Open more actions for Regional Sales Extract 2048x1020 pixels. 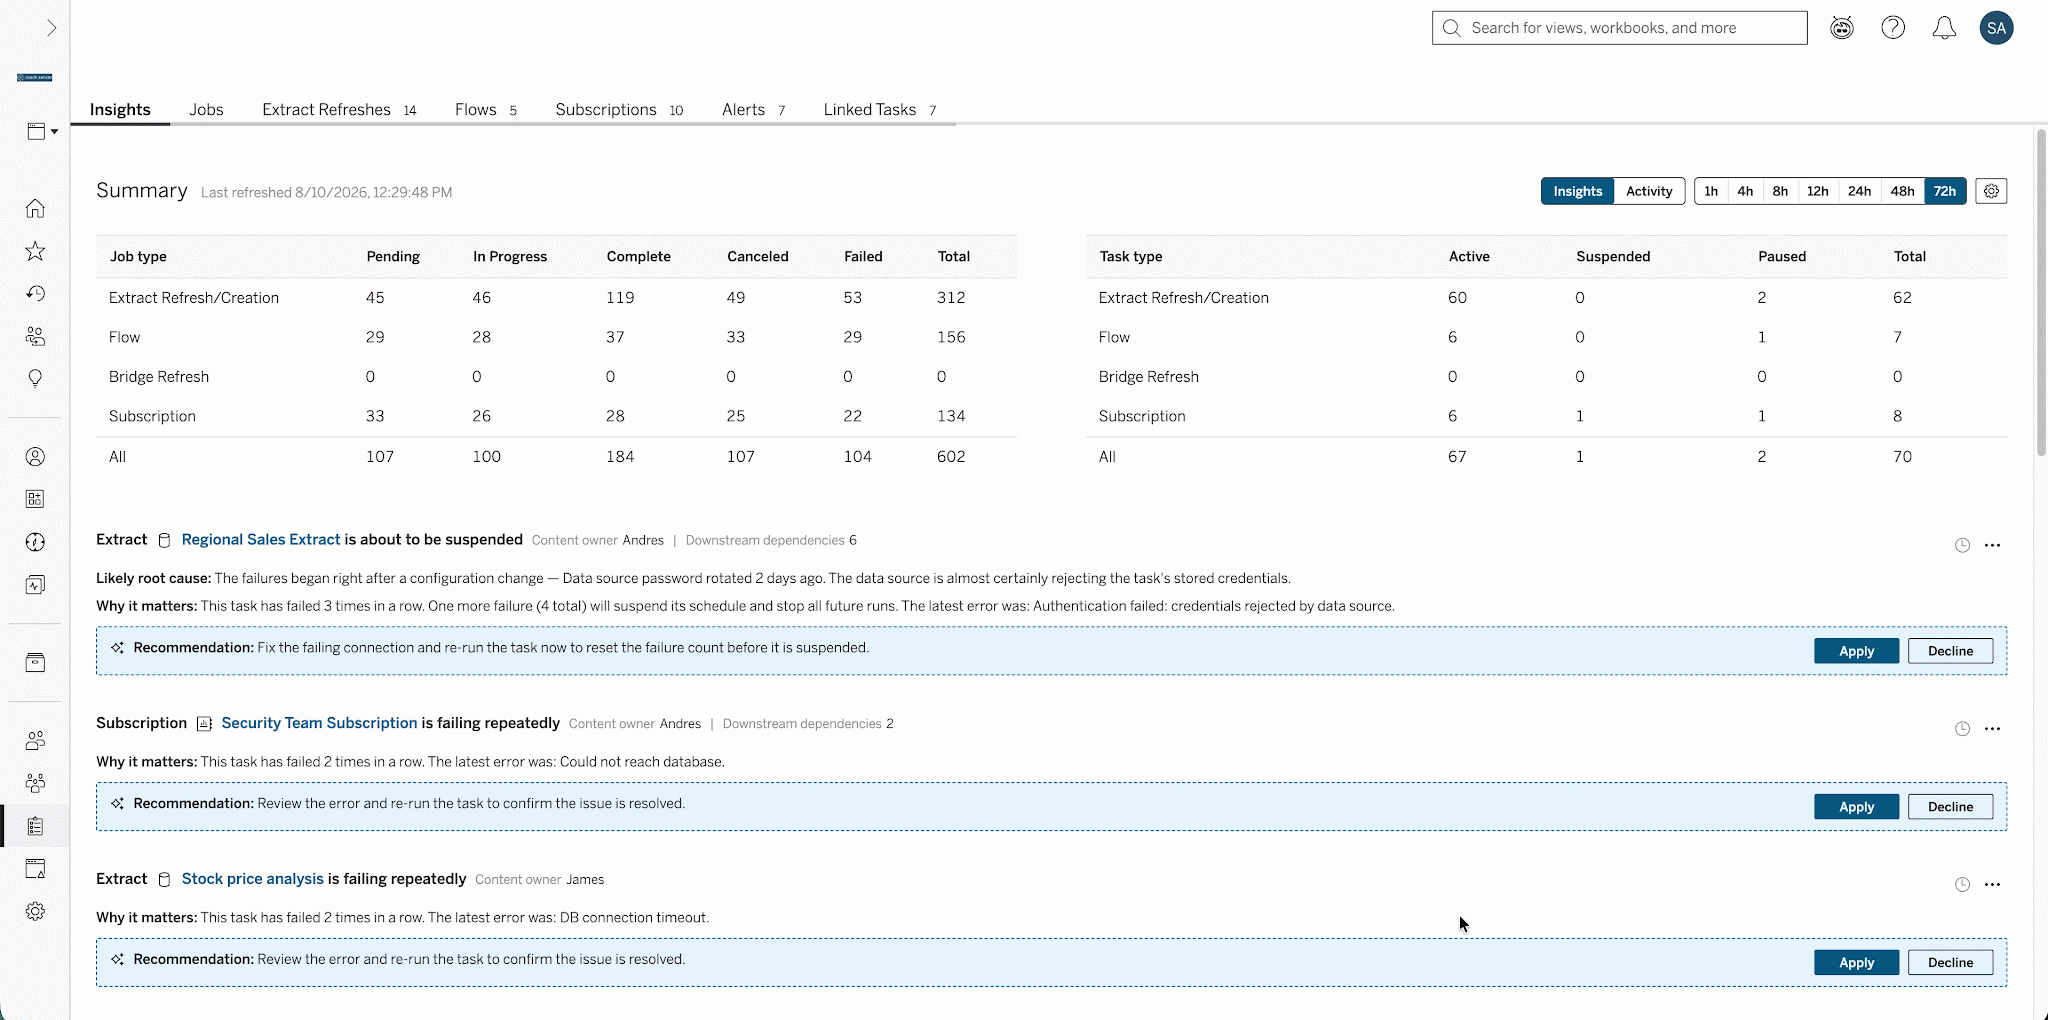pyautogui.click(x=1992, y=545)
